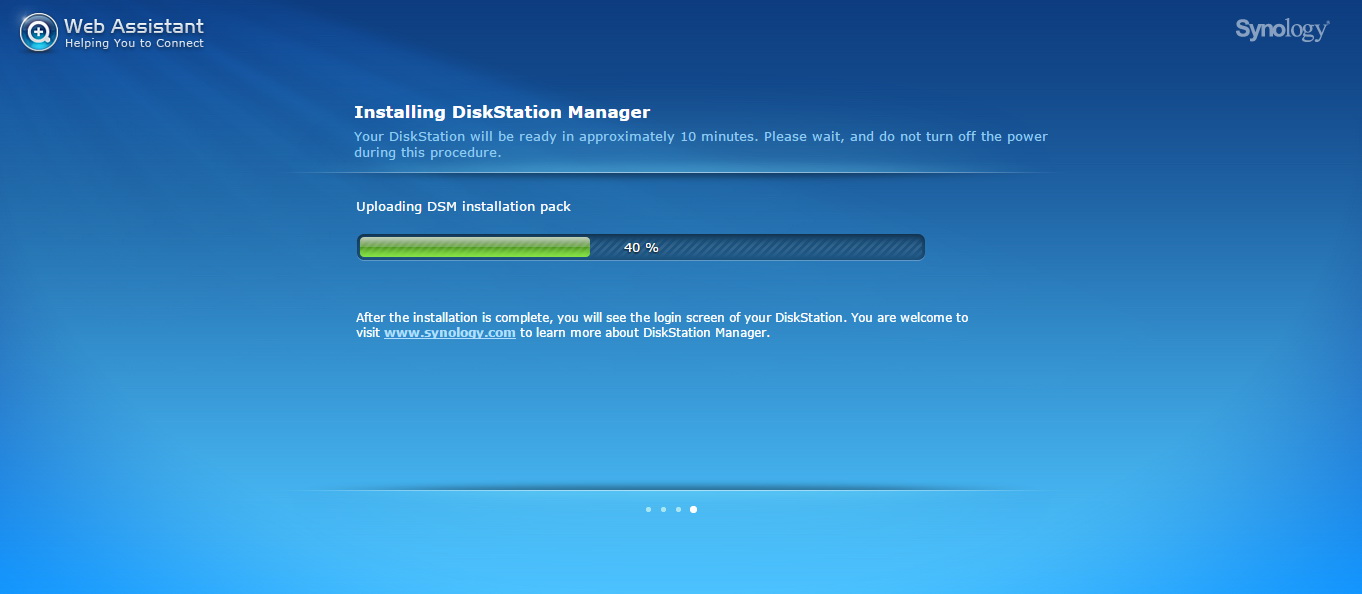1362x594 pixels.
Task: Select the fourth highlighted step dot
Action: click(x=693, y=509)
